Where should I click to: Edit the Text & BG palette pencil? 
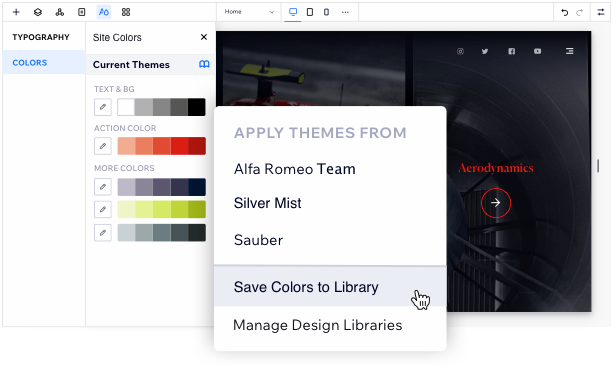(103, 107)
